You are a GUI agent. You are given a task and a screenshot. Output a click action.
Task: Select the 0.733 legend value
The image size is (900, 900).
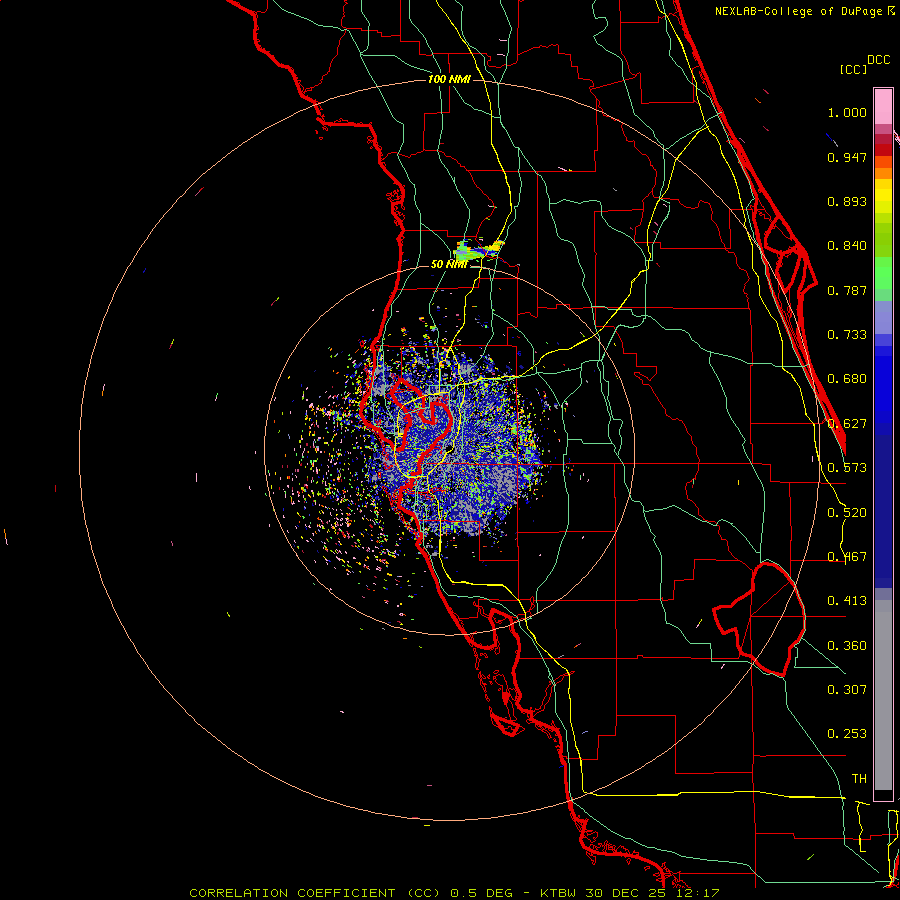tap(847, 335)
